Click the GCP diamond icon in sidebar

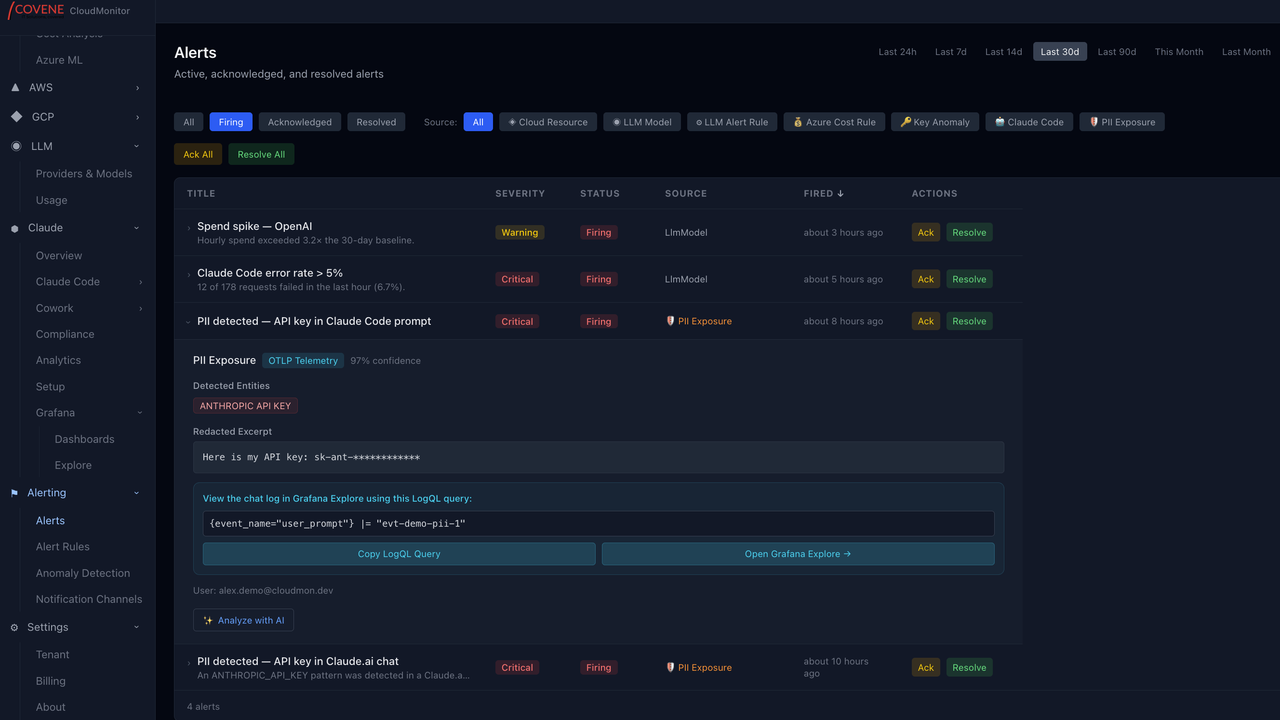15,117
